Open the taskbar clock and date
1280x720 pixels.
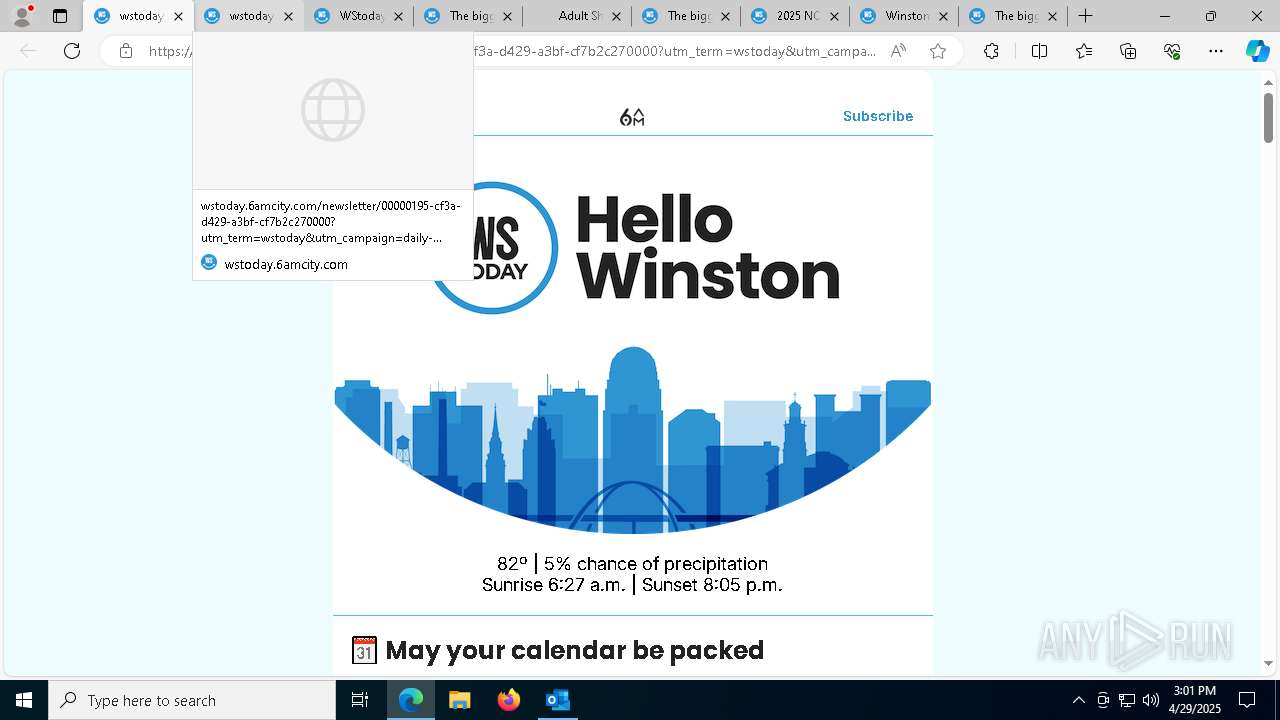click(x=1195, y=700)
